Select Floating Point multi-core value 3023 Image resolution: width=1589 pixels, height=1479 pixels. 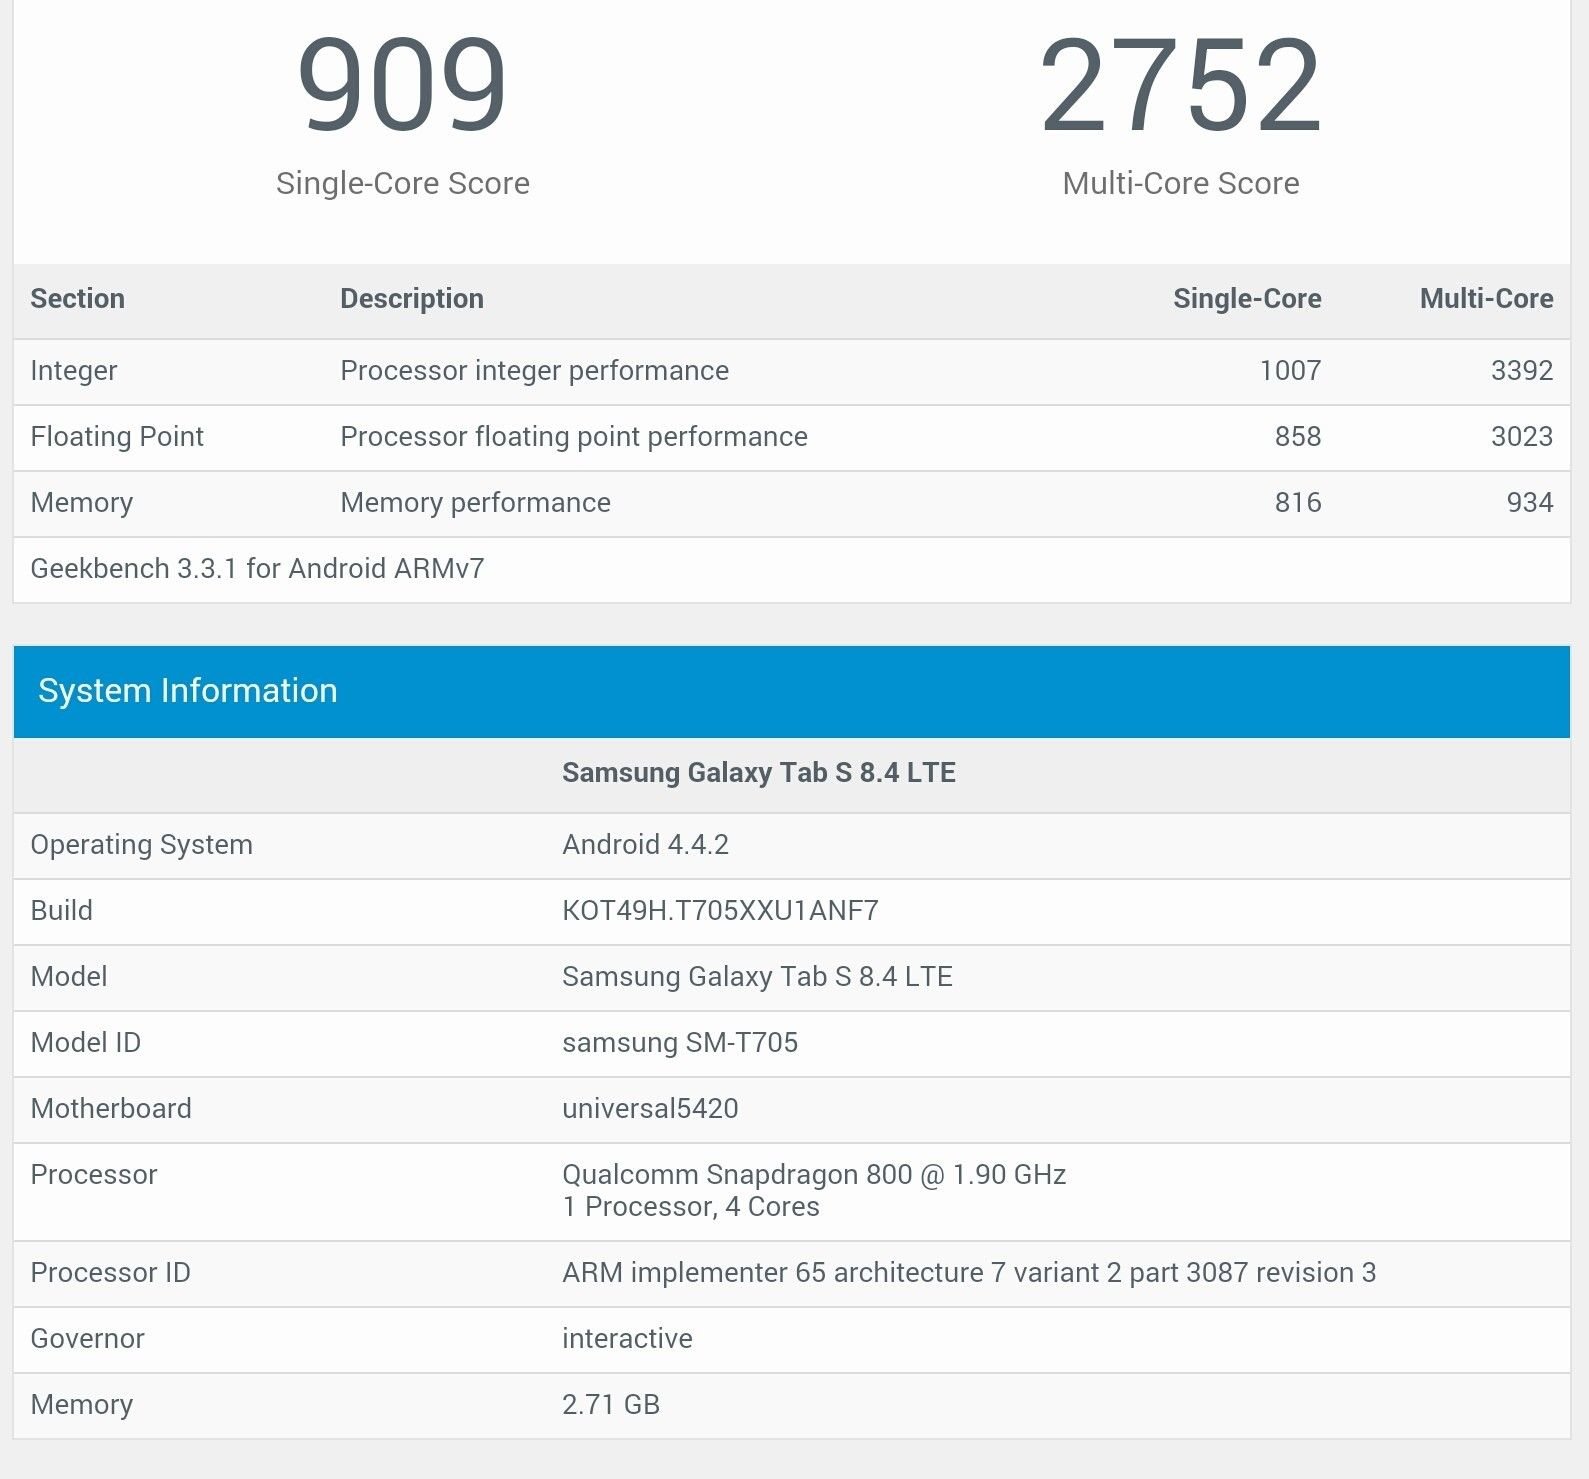1522,437
